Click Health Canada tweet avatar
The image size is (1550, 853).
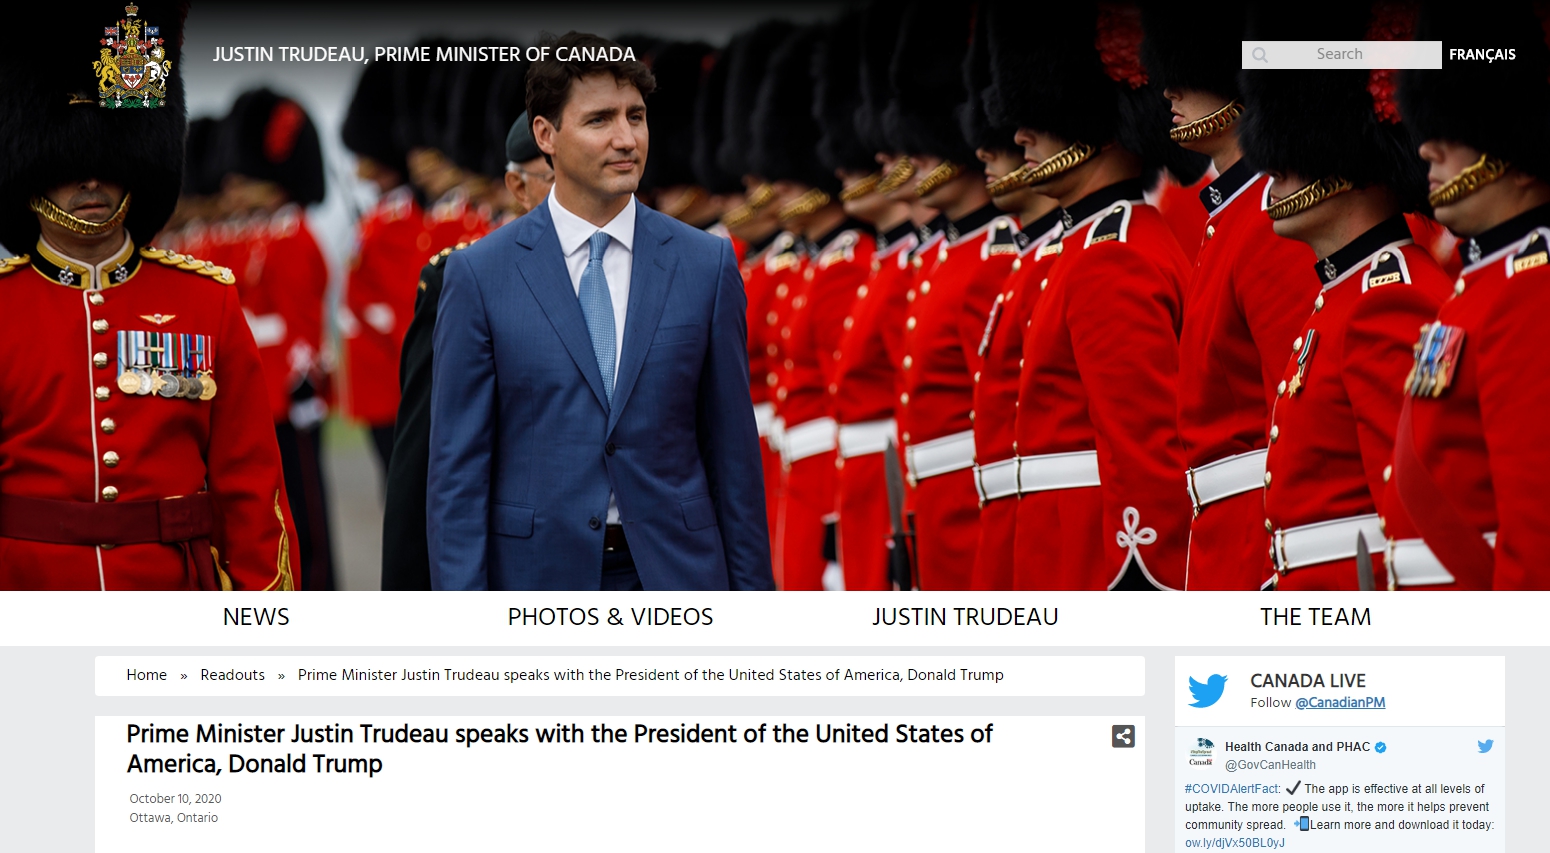1201,752
